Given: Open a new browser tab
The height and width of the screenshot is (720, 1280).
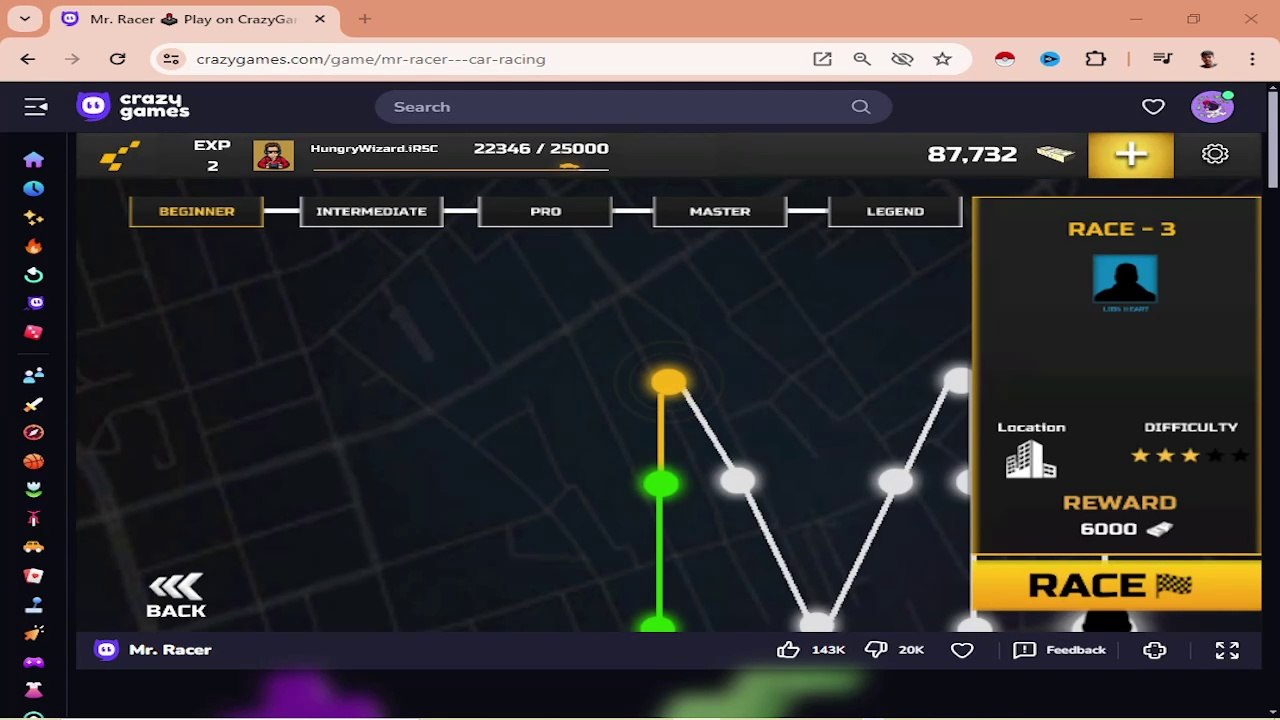Looking at the screenshot, I should point(365,19).
